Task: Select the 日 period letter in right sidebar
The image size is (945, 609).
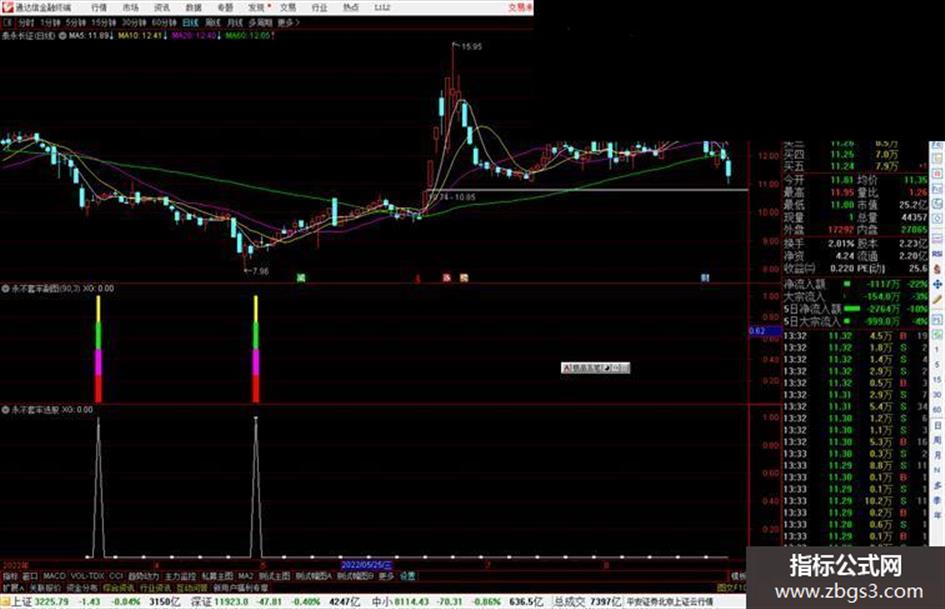Action: tap(938, 426)
